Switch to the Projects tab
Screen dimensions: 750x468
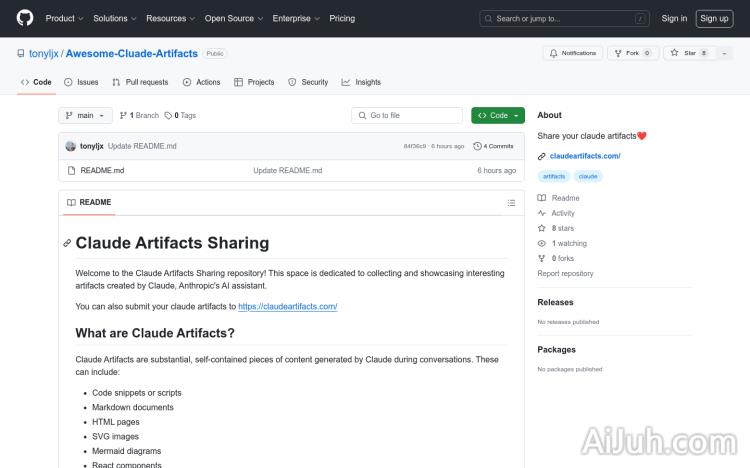(x=254, y=82)
